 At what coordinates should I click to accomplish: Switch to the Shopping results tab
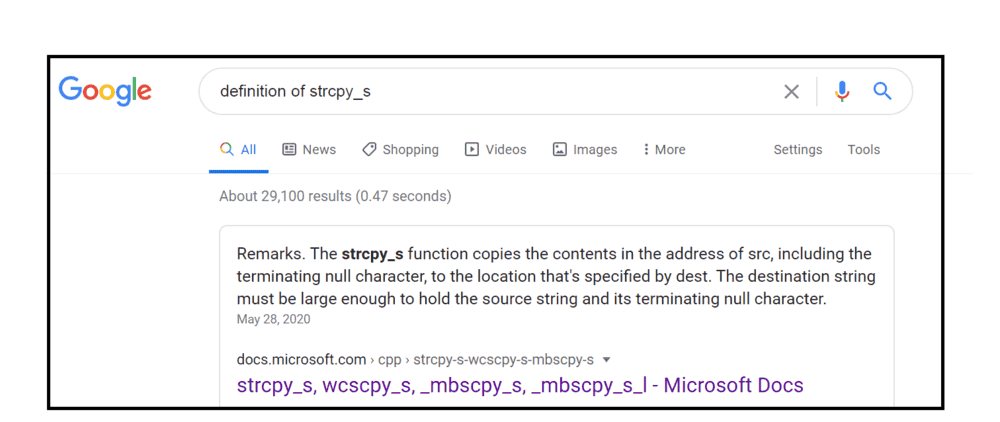pyautogui.click(x=410, y=150)
